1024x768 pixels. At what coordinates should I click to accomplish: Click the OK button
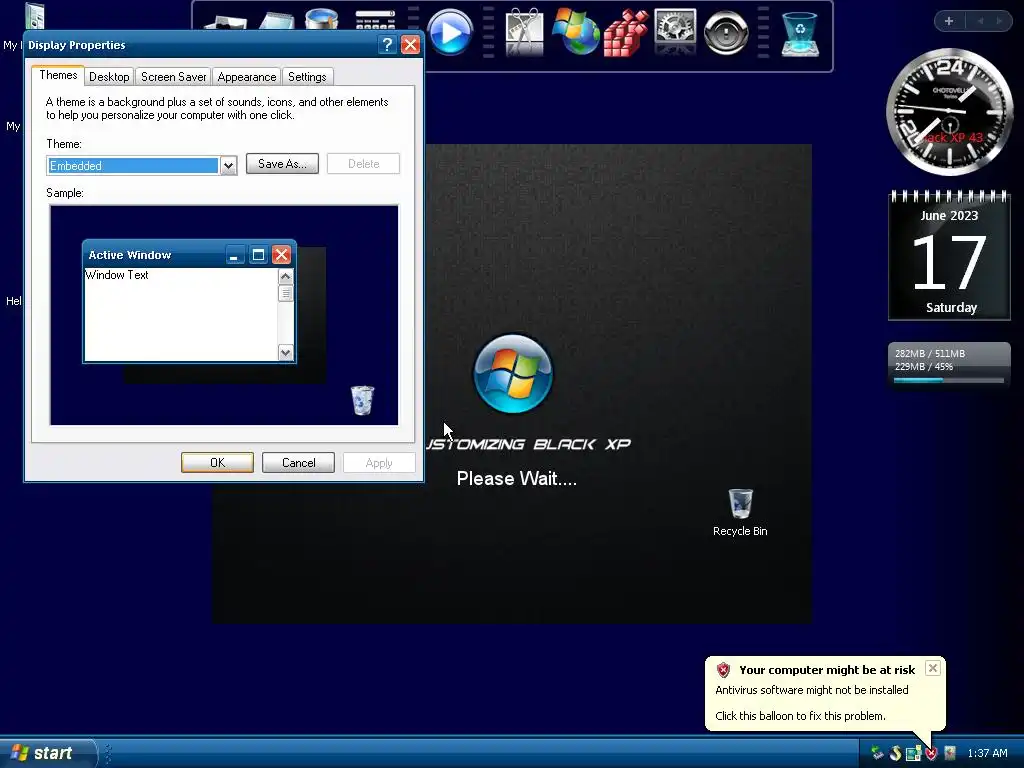point(217,462)
